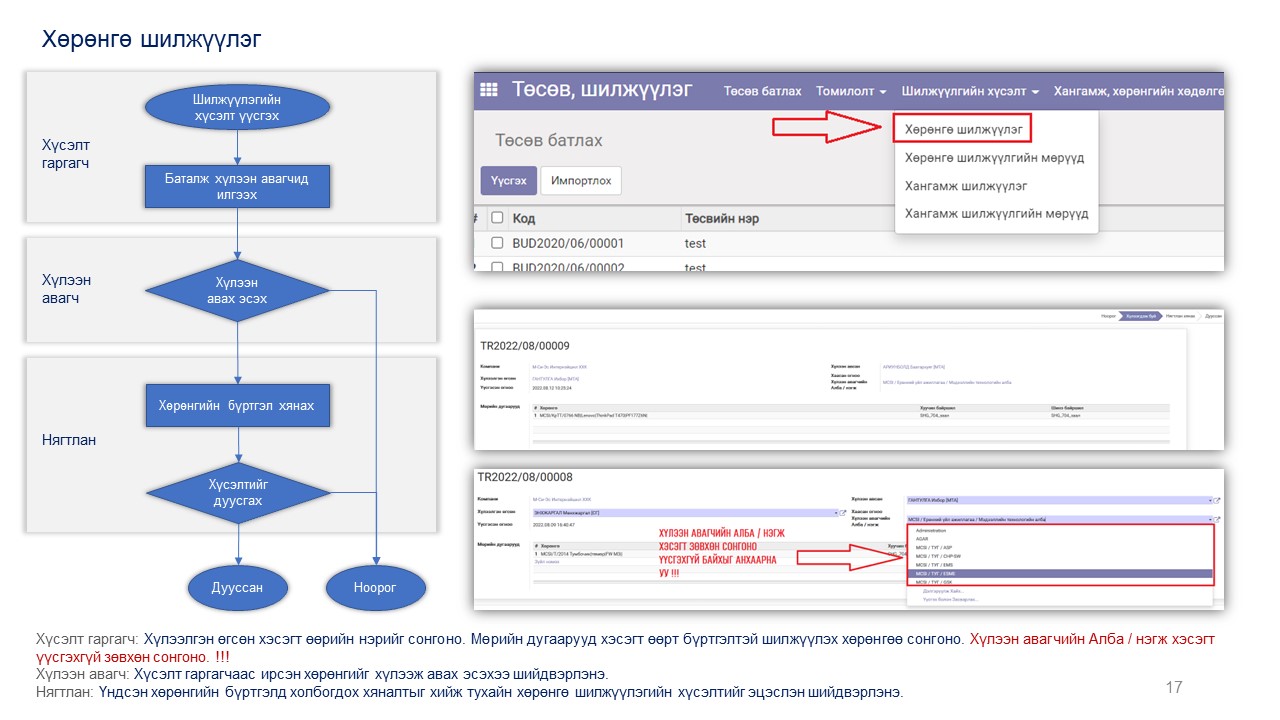Click the Төсөв, шилжүүлэг app title
Image resolution: width=1280 pixels, height=720 pixels.
tap(603, 89)
